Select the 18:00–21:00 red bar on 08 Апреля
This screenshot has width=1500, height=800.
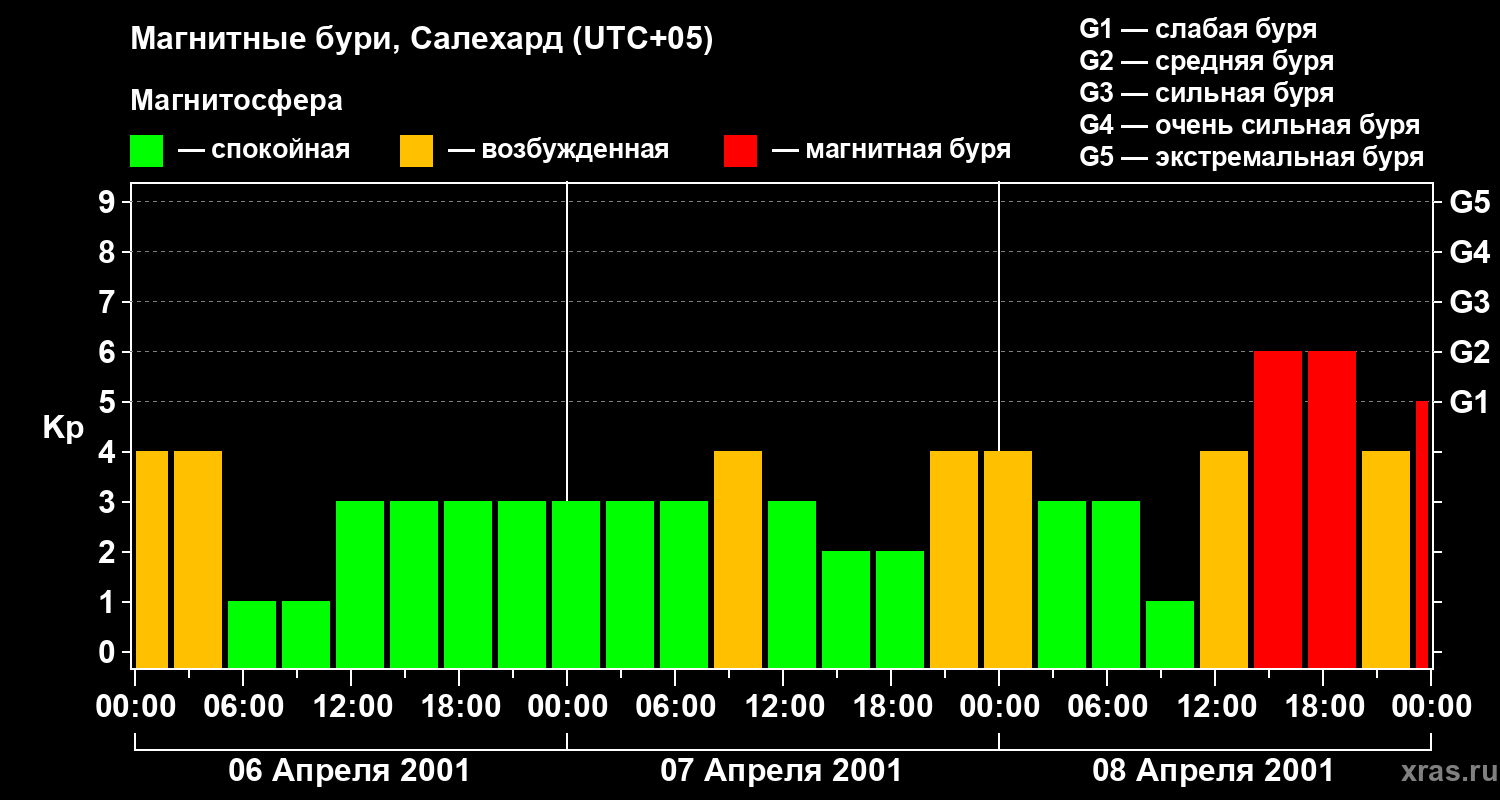pyautogui.click(x=1332, y=510)
